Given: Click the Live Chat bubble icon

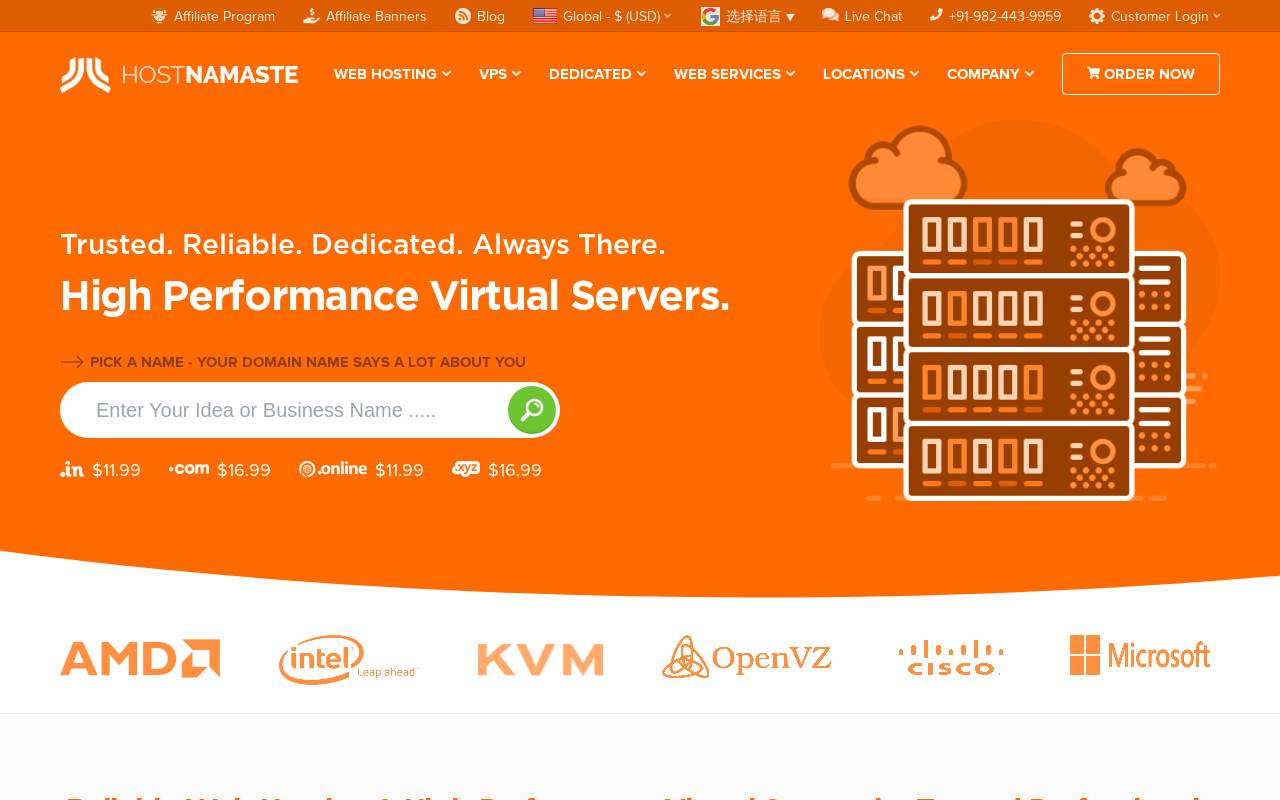Looking at the screenshot, I should point(830,15).
